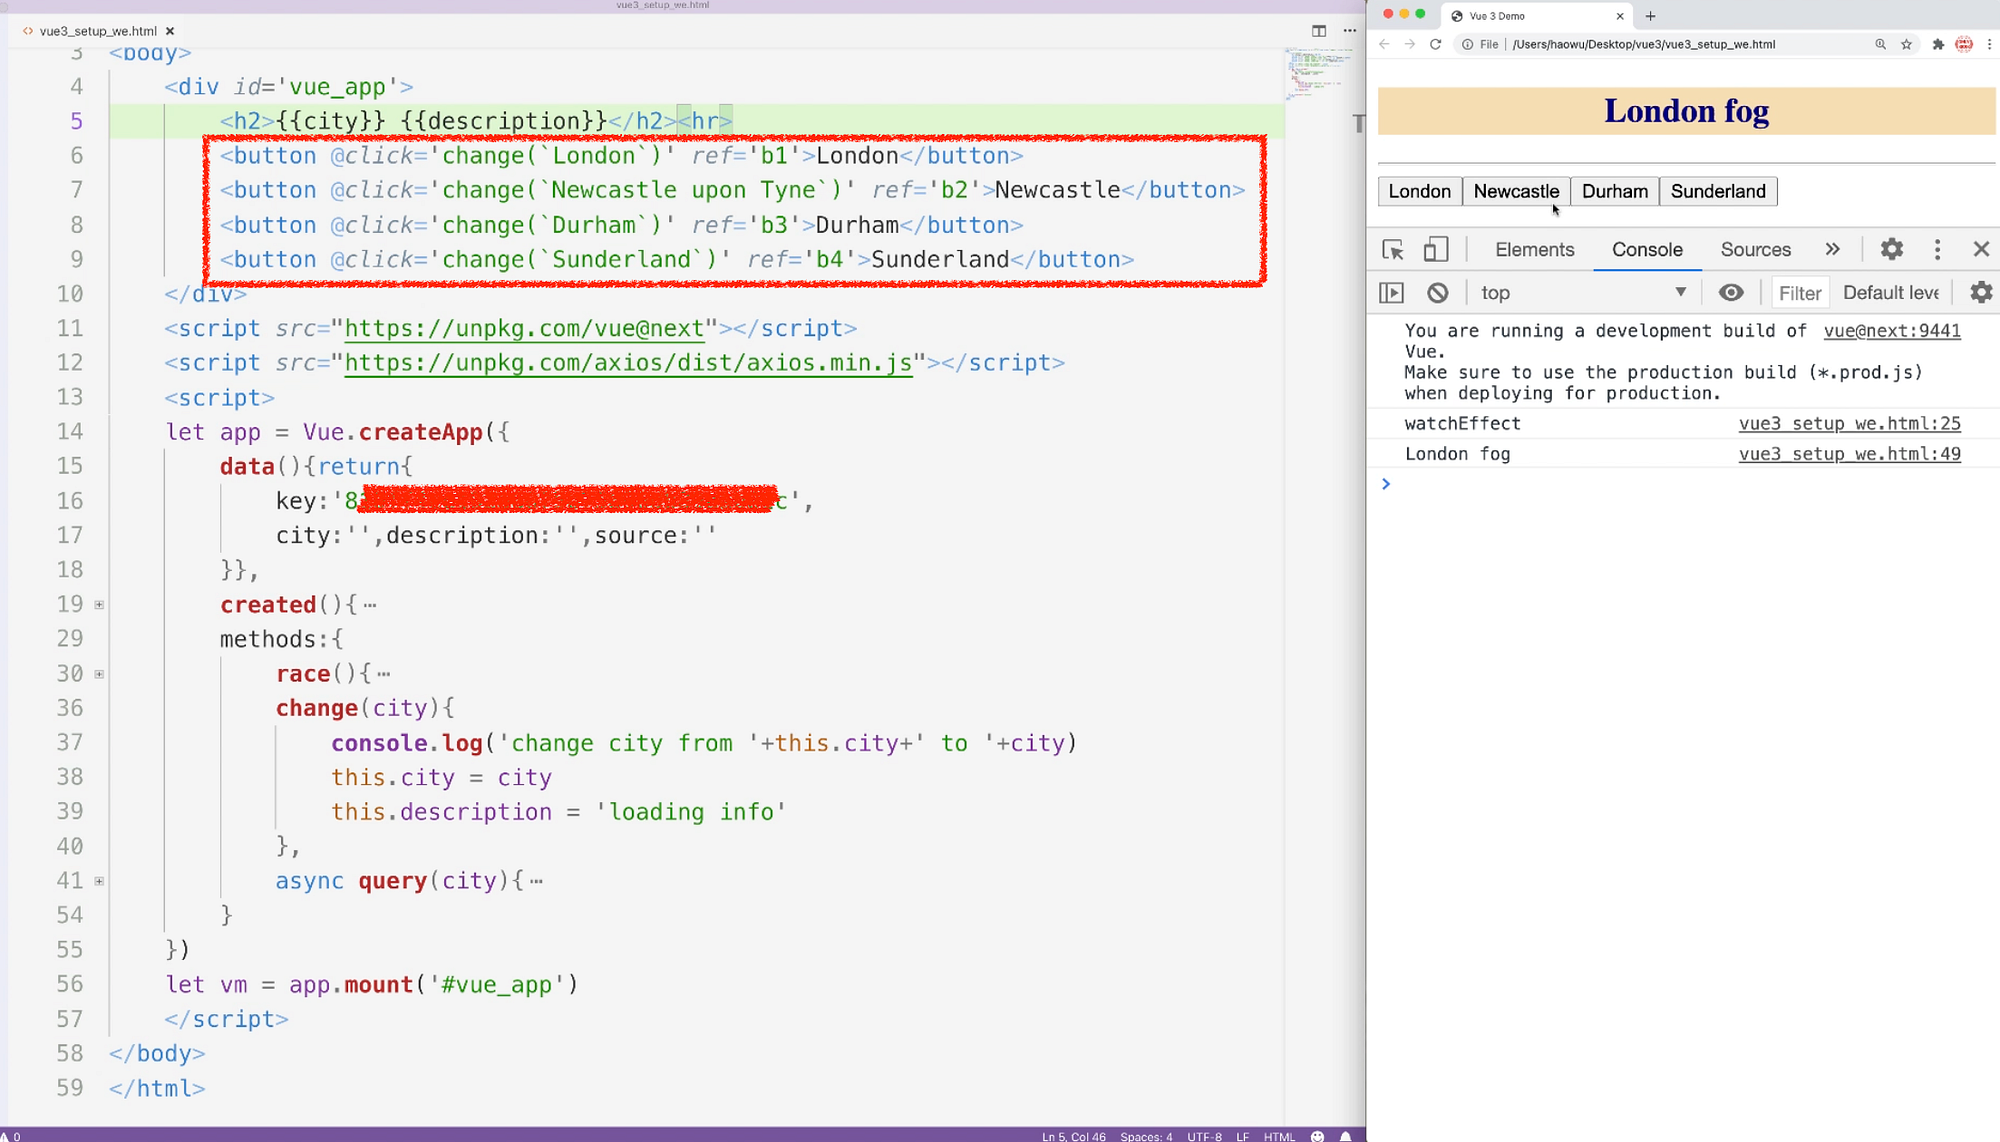Open the vue3_setup_we.html:49 source link

(1849, 454)
